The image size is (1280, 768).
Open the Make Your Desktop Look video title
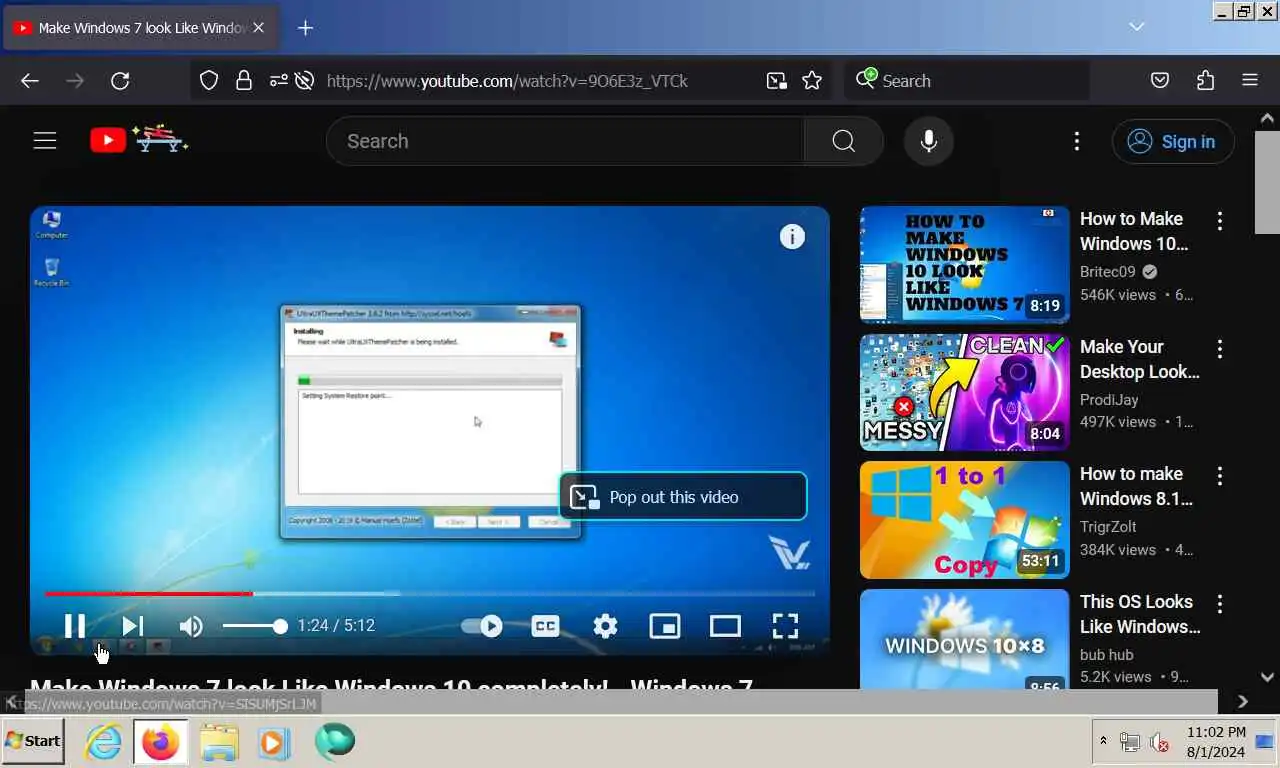click(x=1140, y=359)
